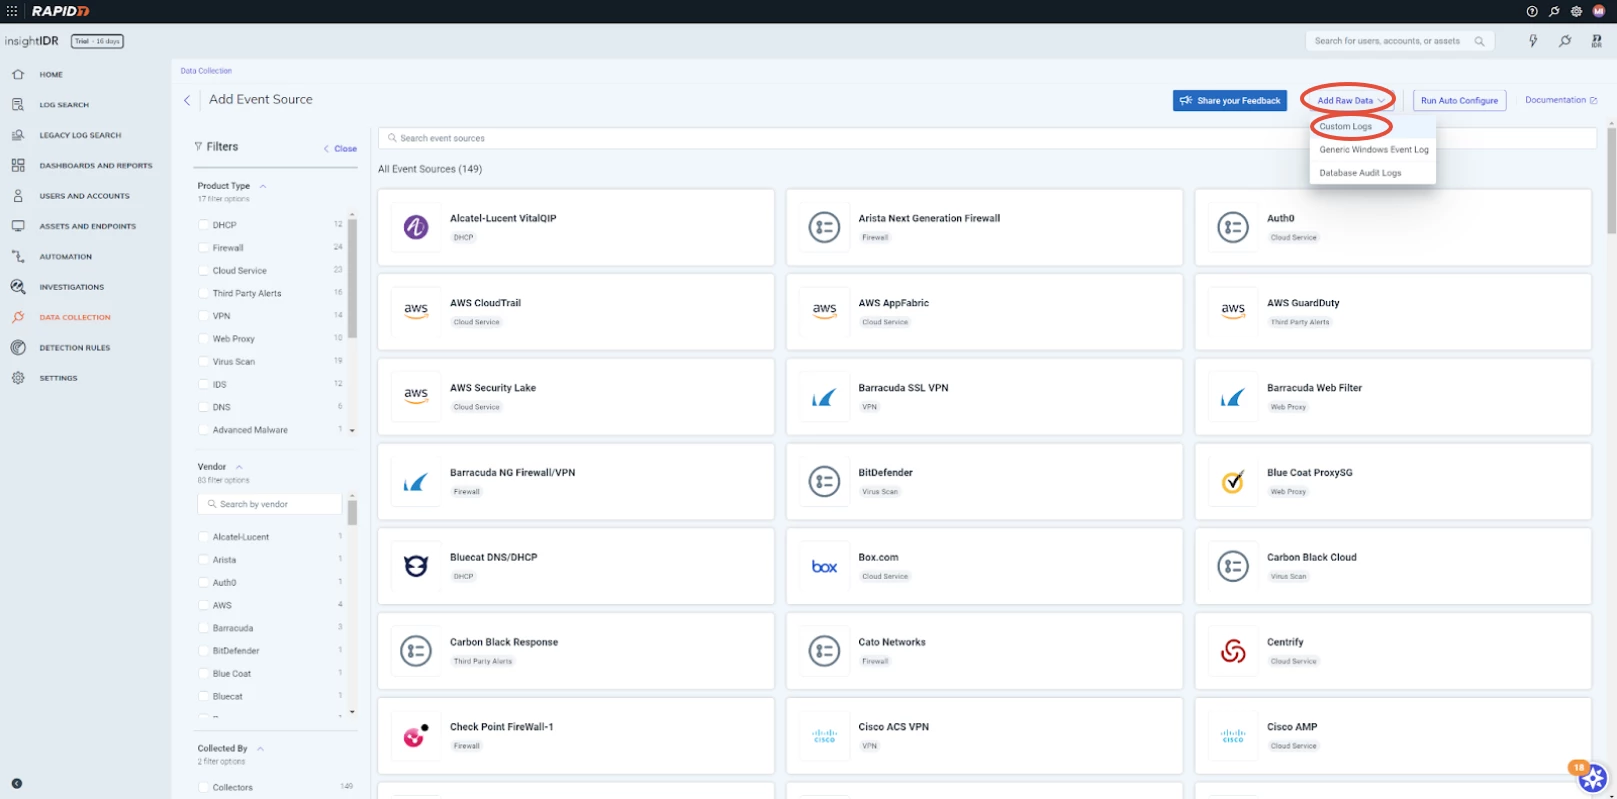Open the assistant chat icon with badge
This screenshot has height=799, width=1617.
[x=1592, y=777]
